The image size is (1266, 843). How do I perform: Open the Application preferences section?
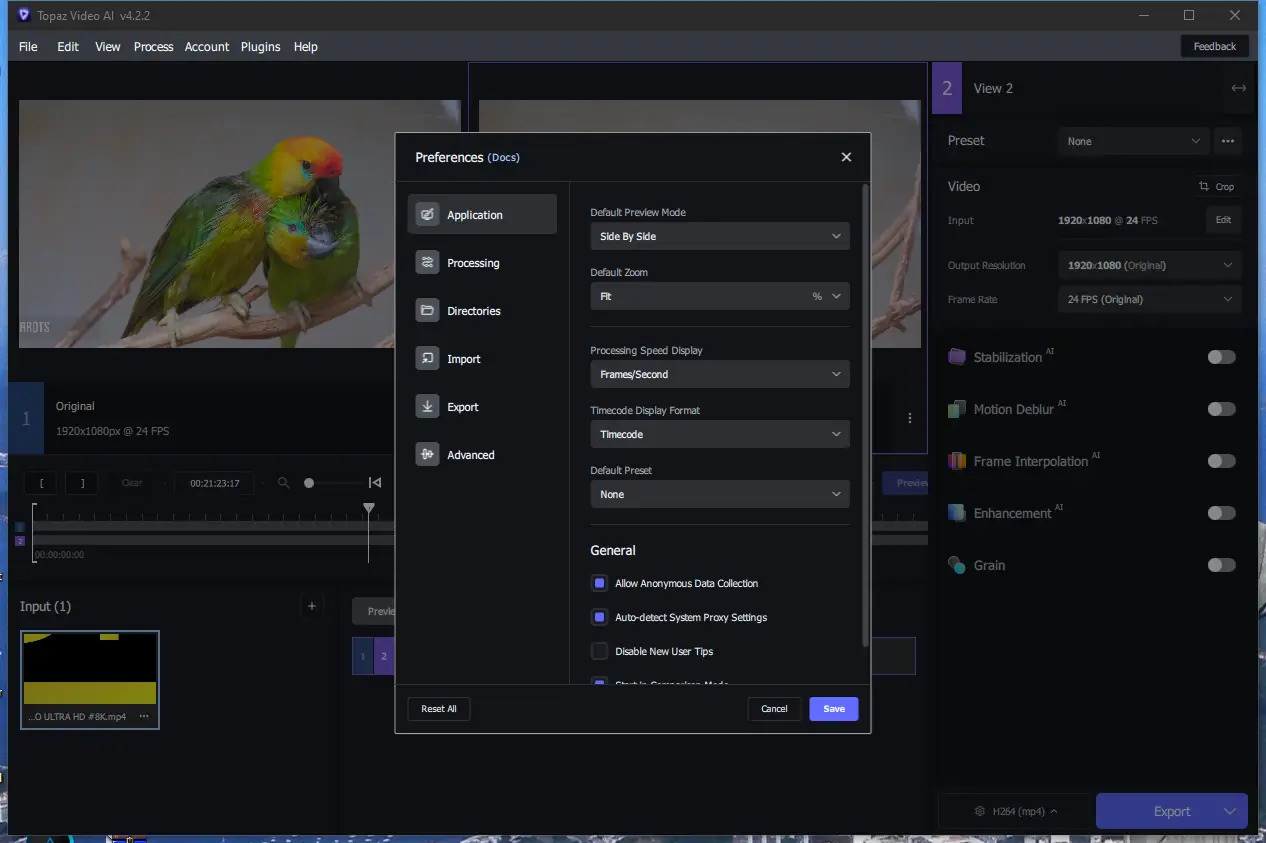click(482, 214)
